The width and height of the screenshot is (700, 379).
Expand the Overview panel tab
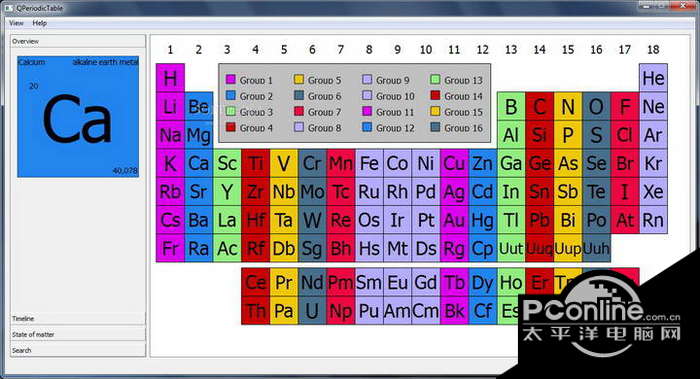(x=78, y=41)
